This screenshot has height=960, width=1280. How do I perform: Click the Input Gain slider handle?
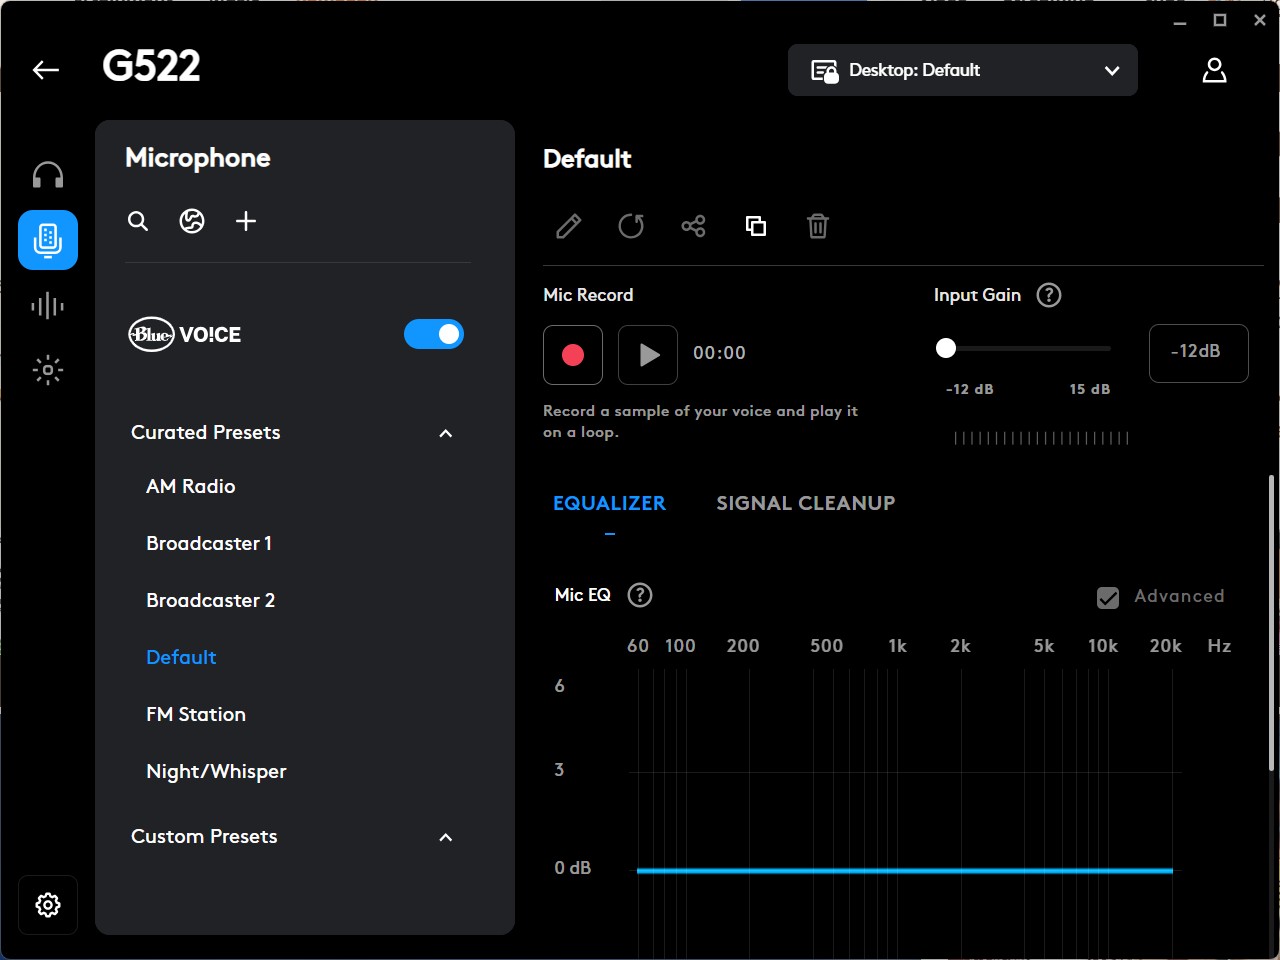tap(946, 348)
